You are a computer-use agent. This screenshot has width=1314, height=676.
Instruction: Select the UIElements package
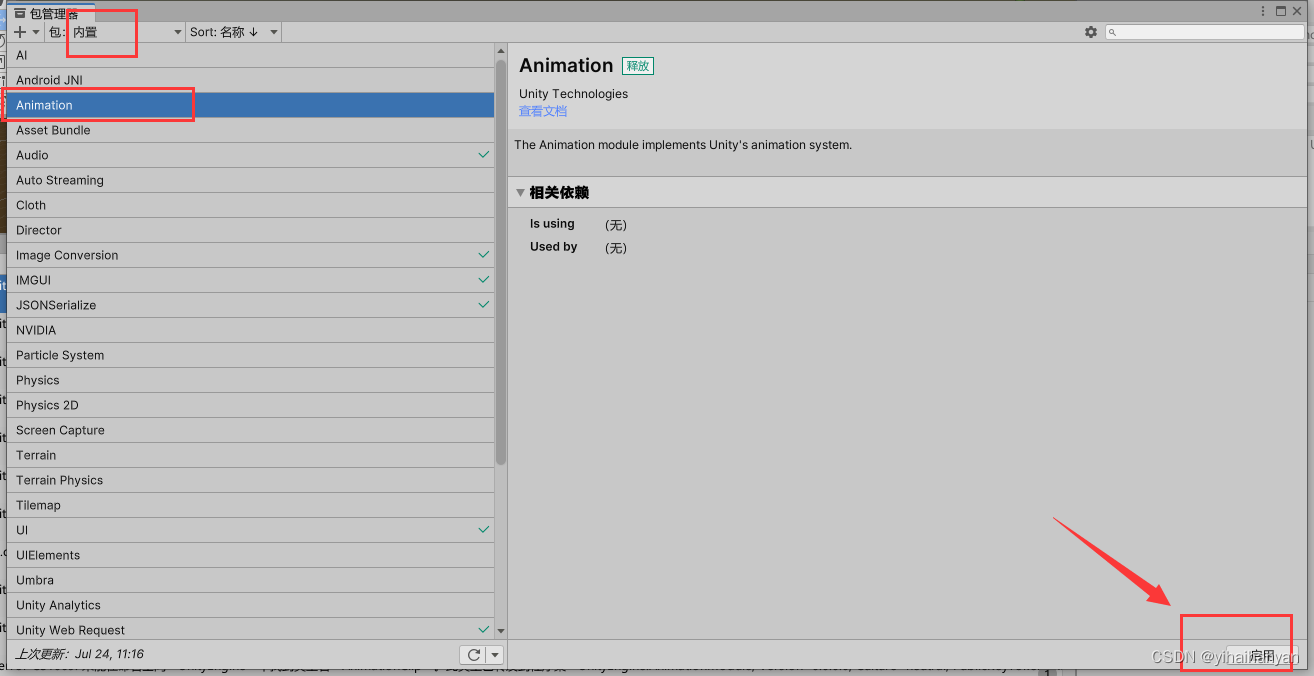251,555
